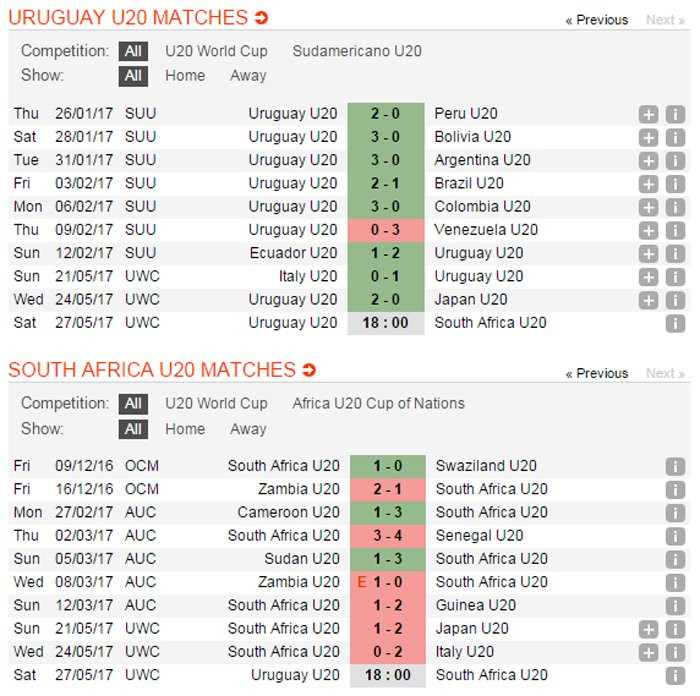Open info for Venezuela U20 match

click(x=675, y=230)
